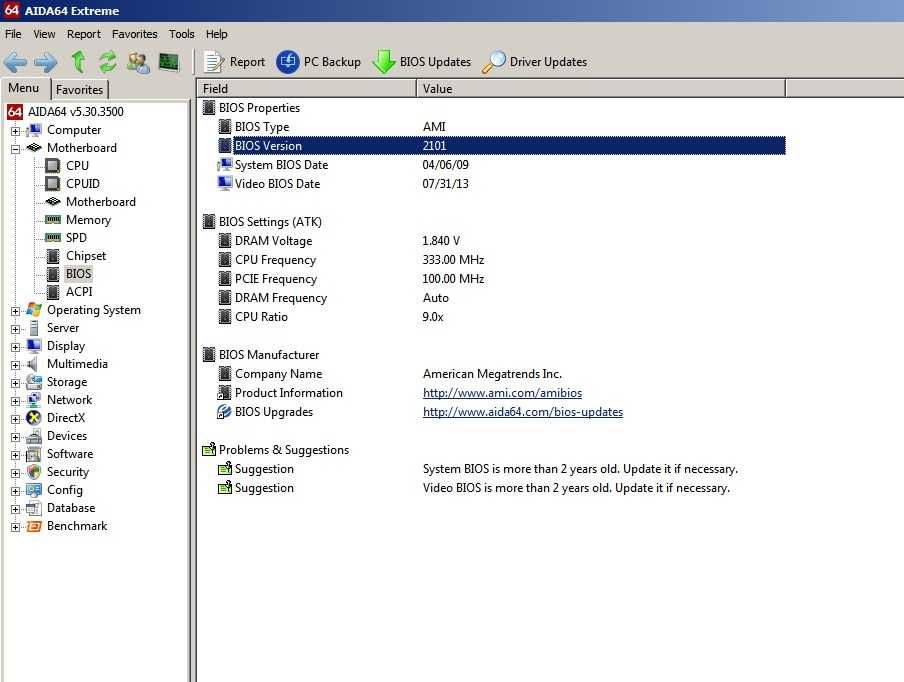Expand the Storage tree node

pyautogui.click(x=16, y=383)
